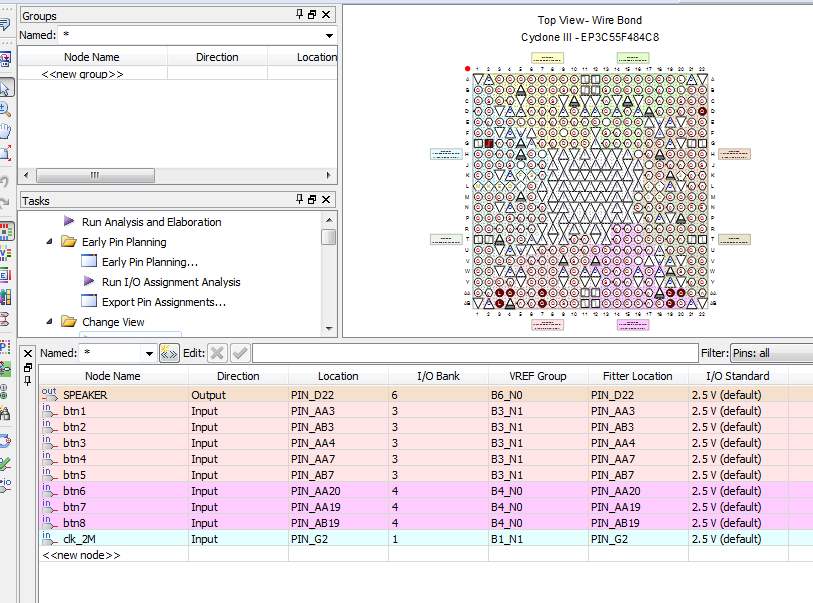Image resolution: width=813 pixels, height=603 pixels.
Task: Run Analysis and Elaboration task
Action: tap(151, 222)
